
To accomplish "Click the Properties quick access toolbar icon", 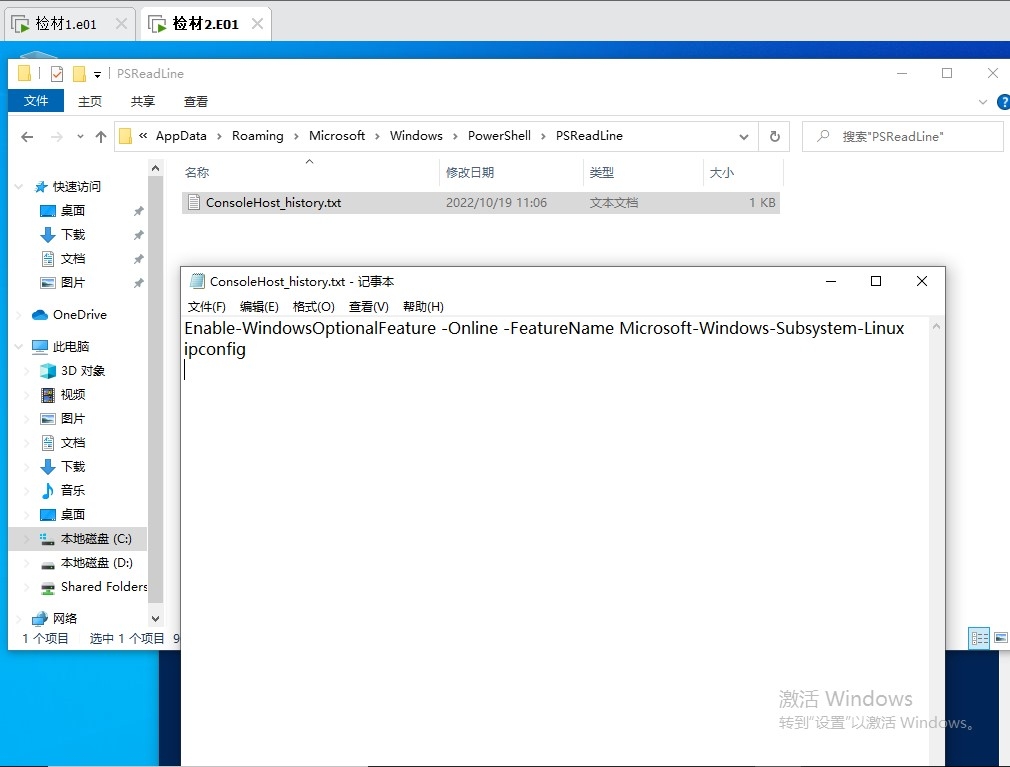I will [x=57, y=74].
